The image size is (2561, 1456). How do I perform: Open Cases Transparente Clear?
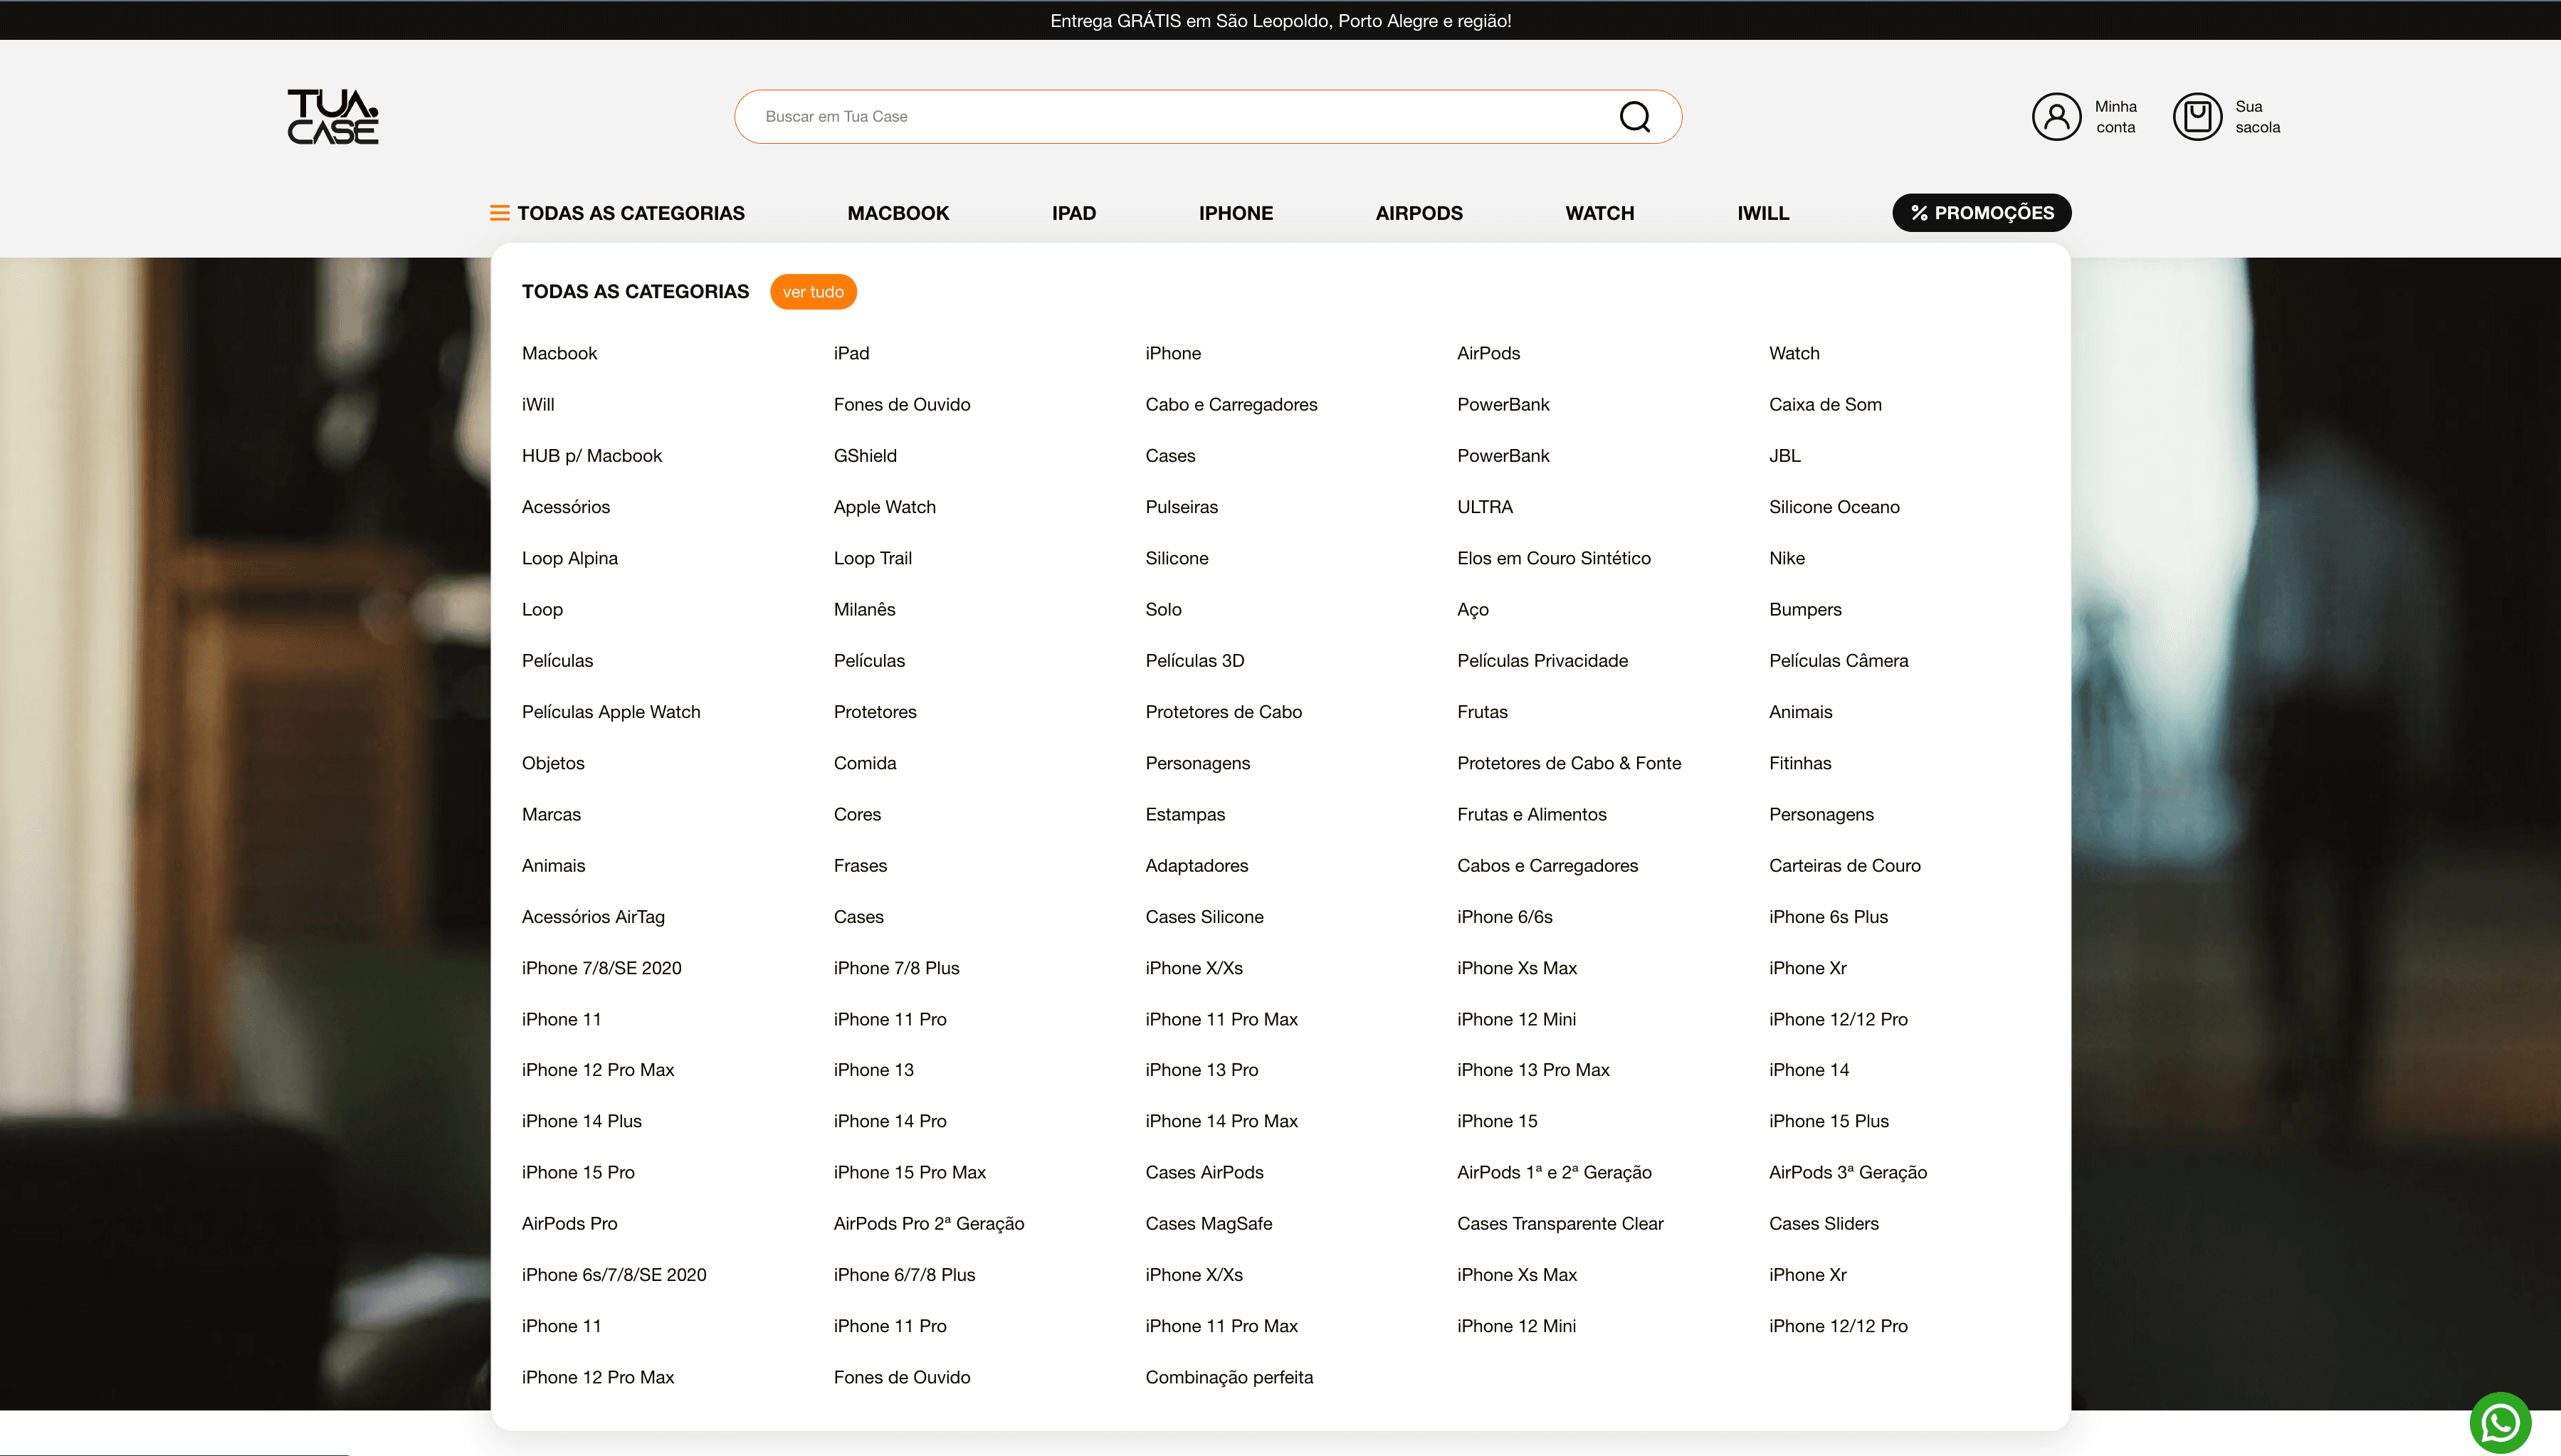click(1560, 1223)
